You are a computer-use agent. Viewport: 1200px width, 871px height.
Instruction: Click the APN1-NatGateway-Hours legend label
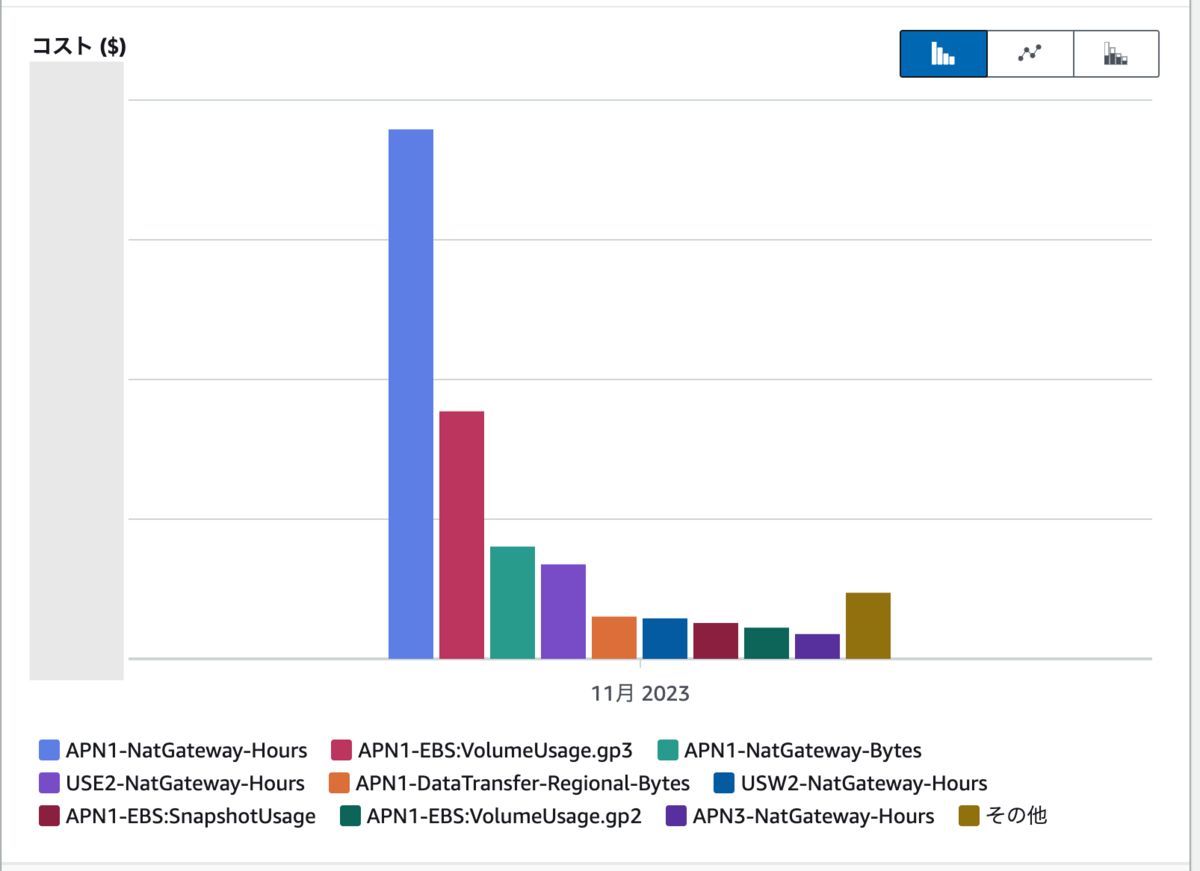click(186, 750)
